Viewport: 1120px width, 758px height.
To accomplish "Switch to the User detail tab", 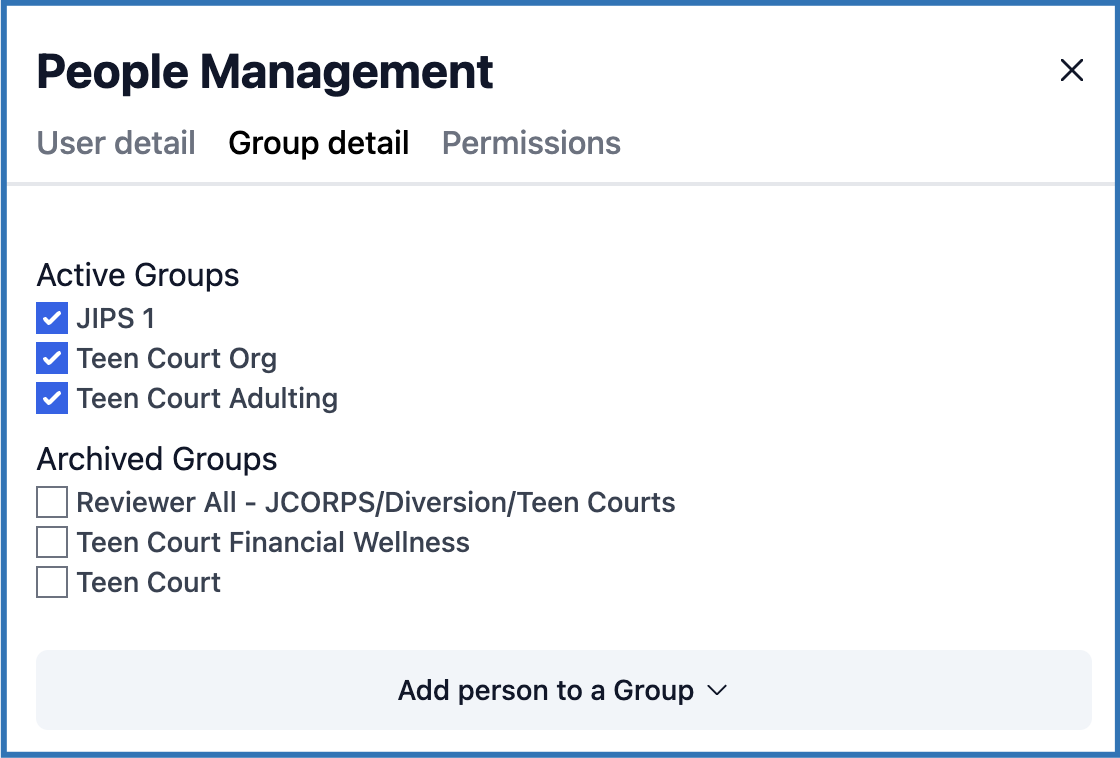I will click(116, 143).
